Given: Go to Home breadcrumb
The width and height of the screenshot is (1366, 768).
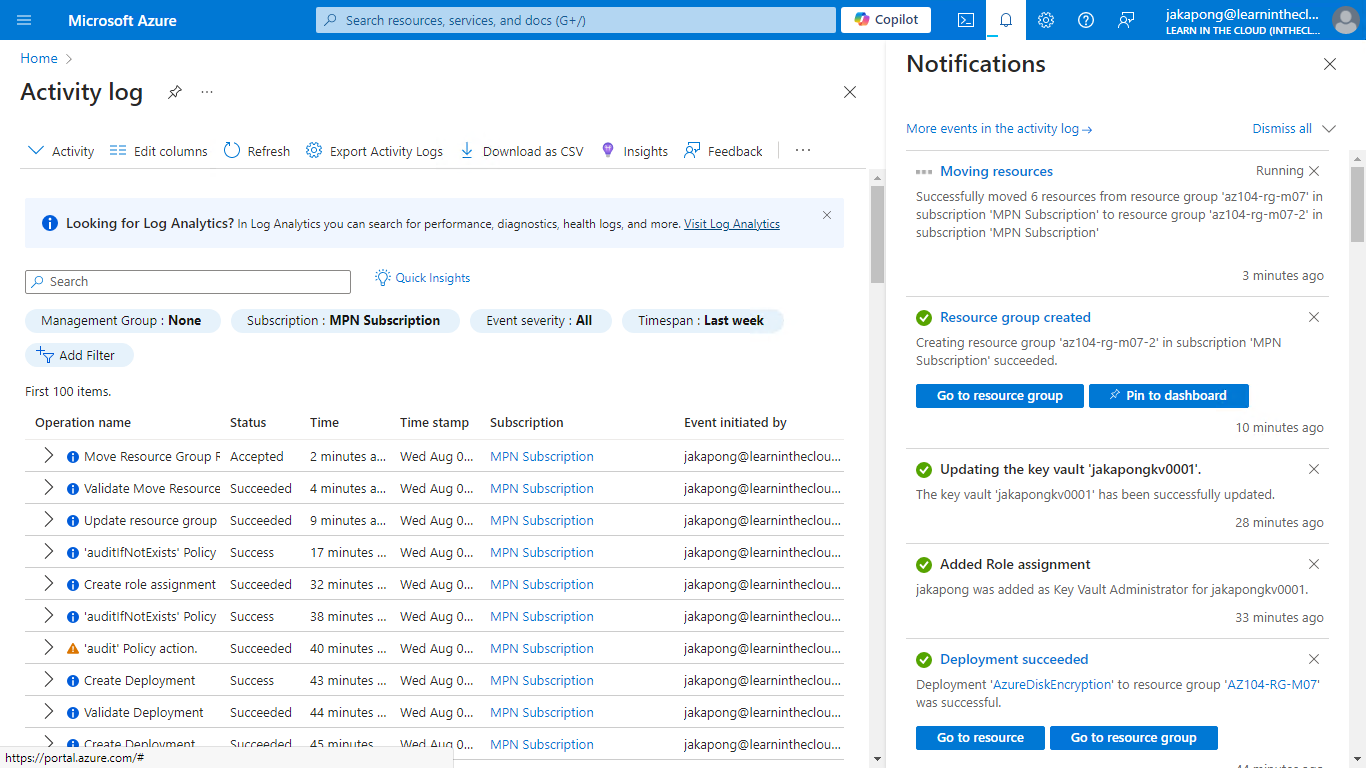Looking at the screenshot, I should (39, 58).
